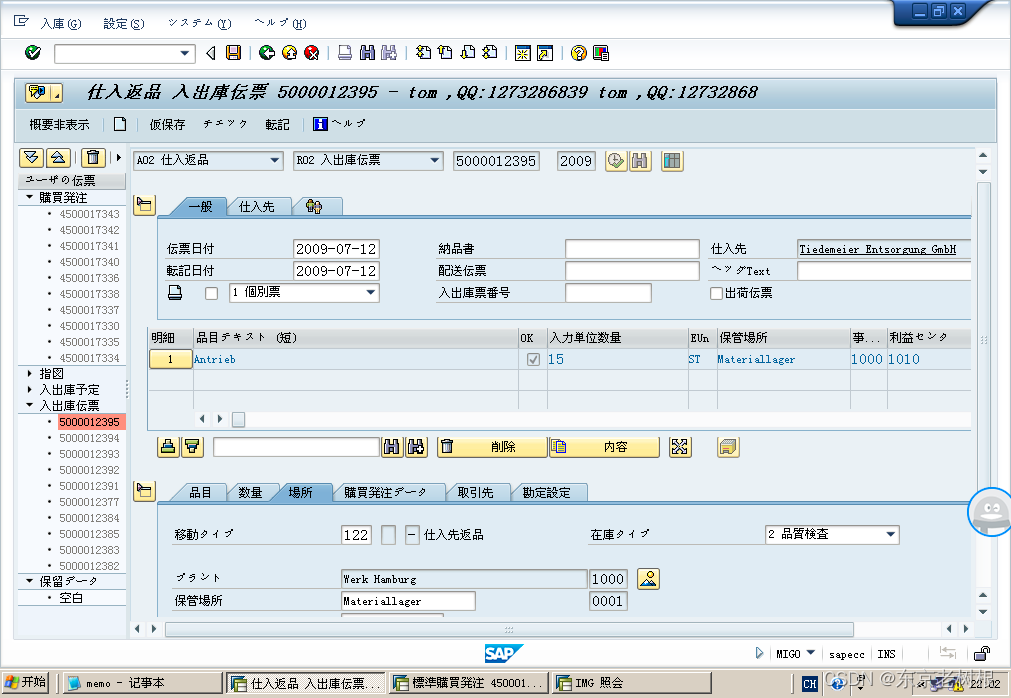The width and height of the screenshot is (1011, 698).
Task: Click the trash icon above document tree
Action: (93, 157)
